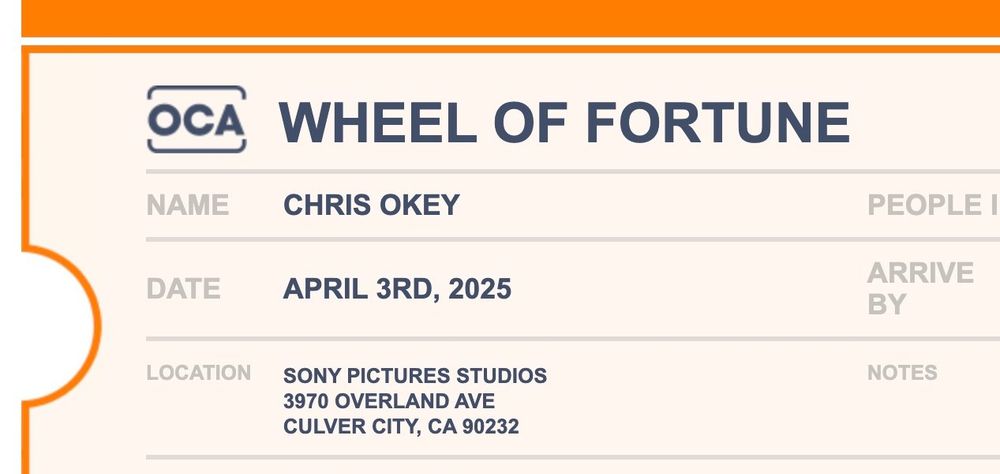
Task: Select the WHEEL OF FORTUNE title
Action: point(564,122)
